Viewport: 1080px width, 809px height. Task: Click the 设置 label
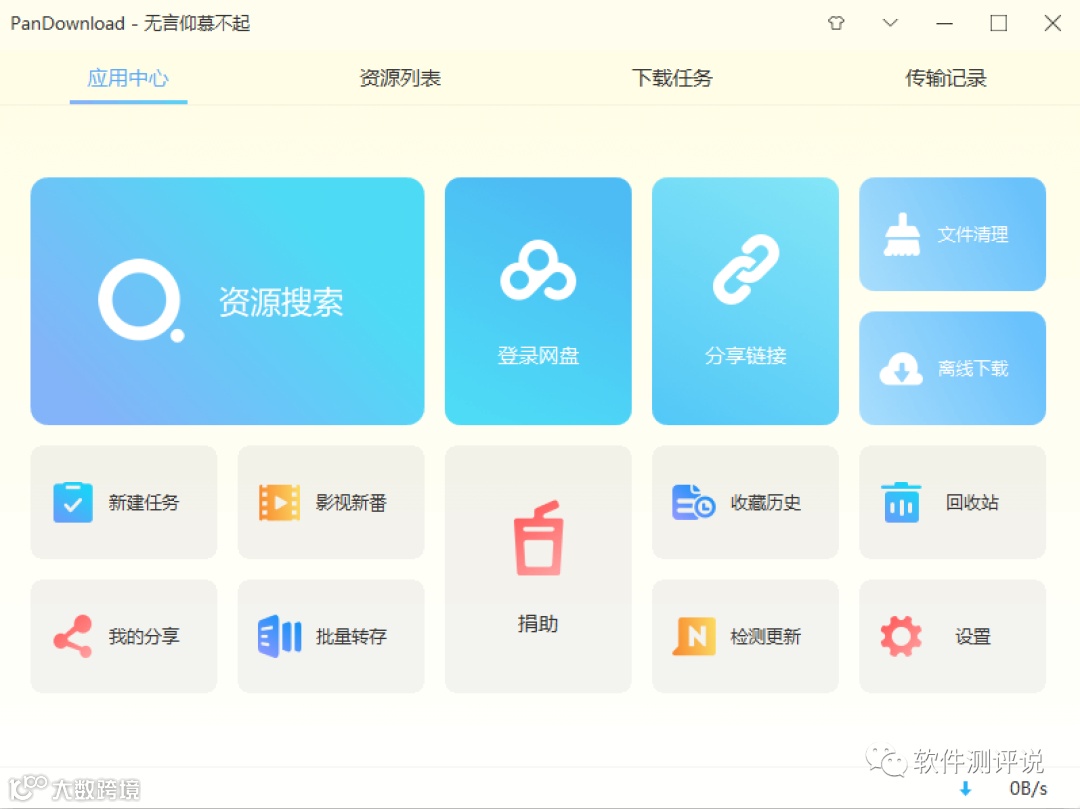(973, 636)
